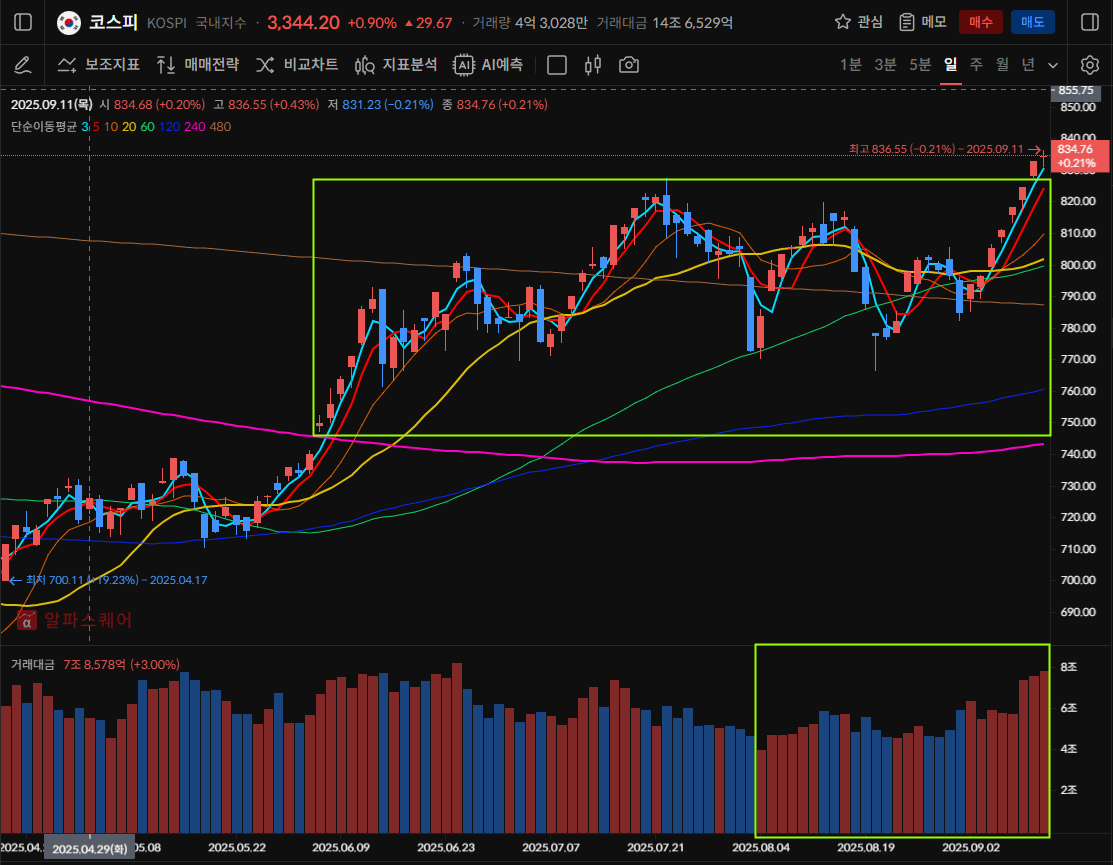The width and height of the screenshot is (1113, 865).
Task: Click the 2025.07.07 date axis label
Action: (x=551, y=847)
